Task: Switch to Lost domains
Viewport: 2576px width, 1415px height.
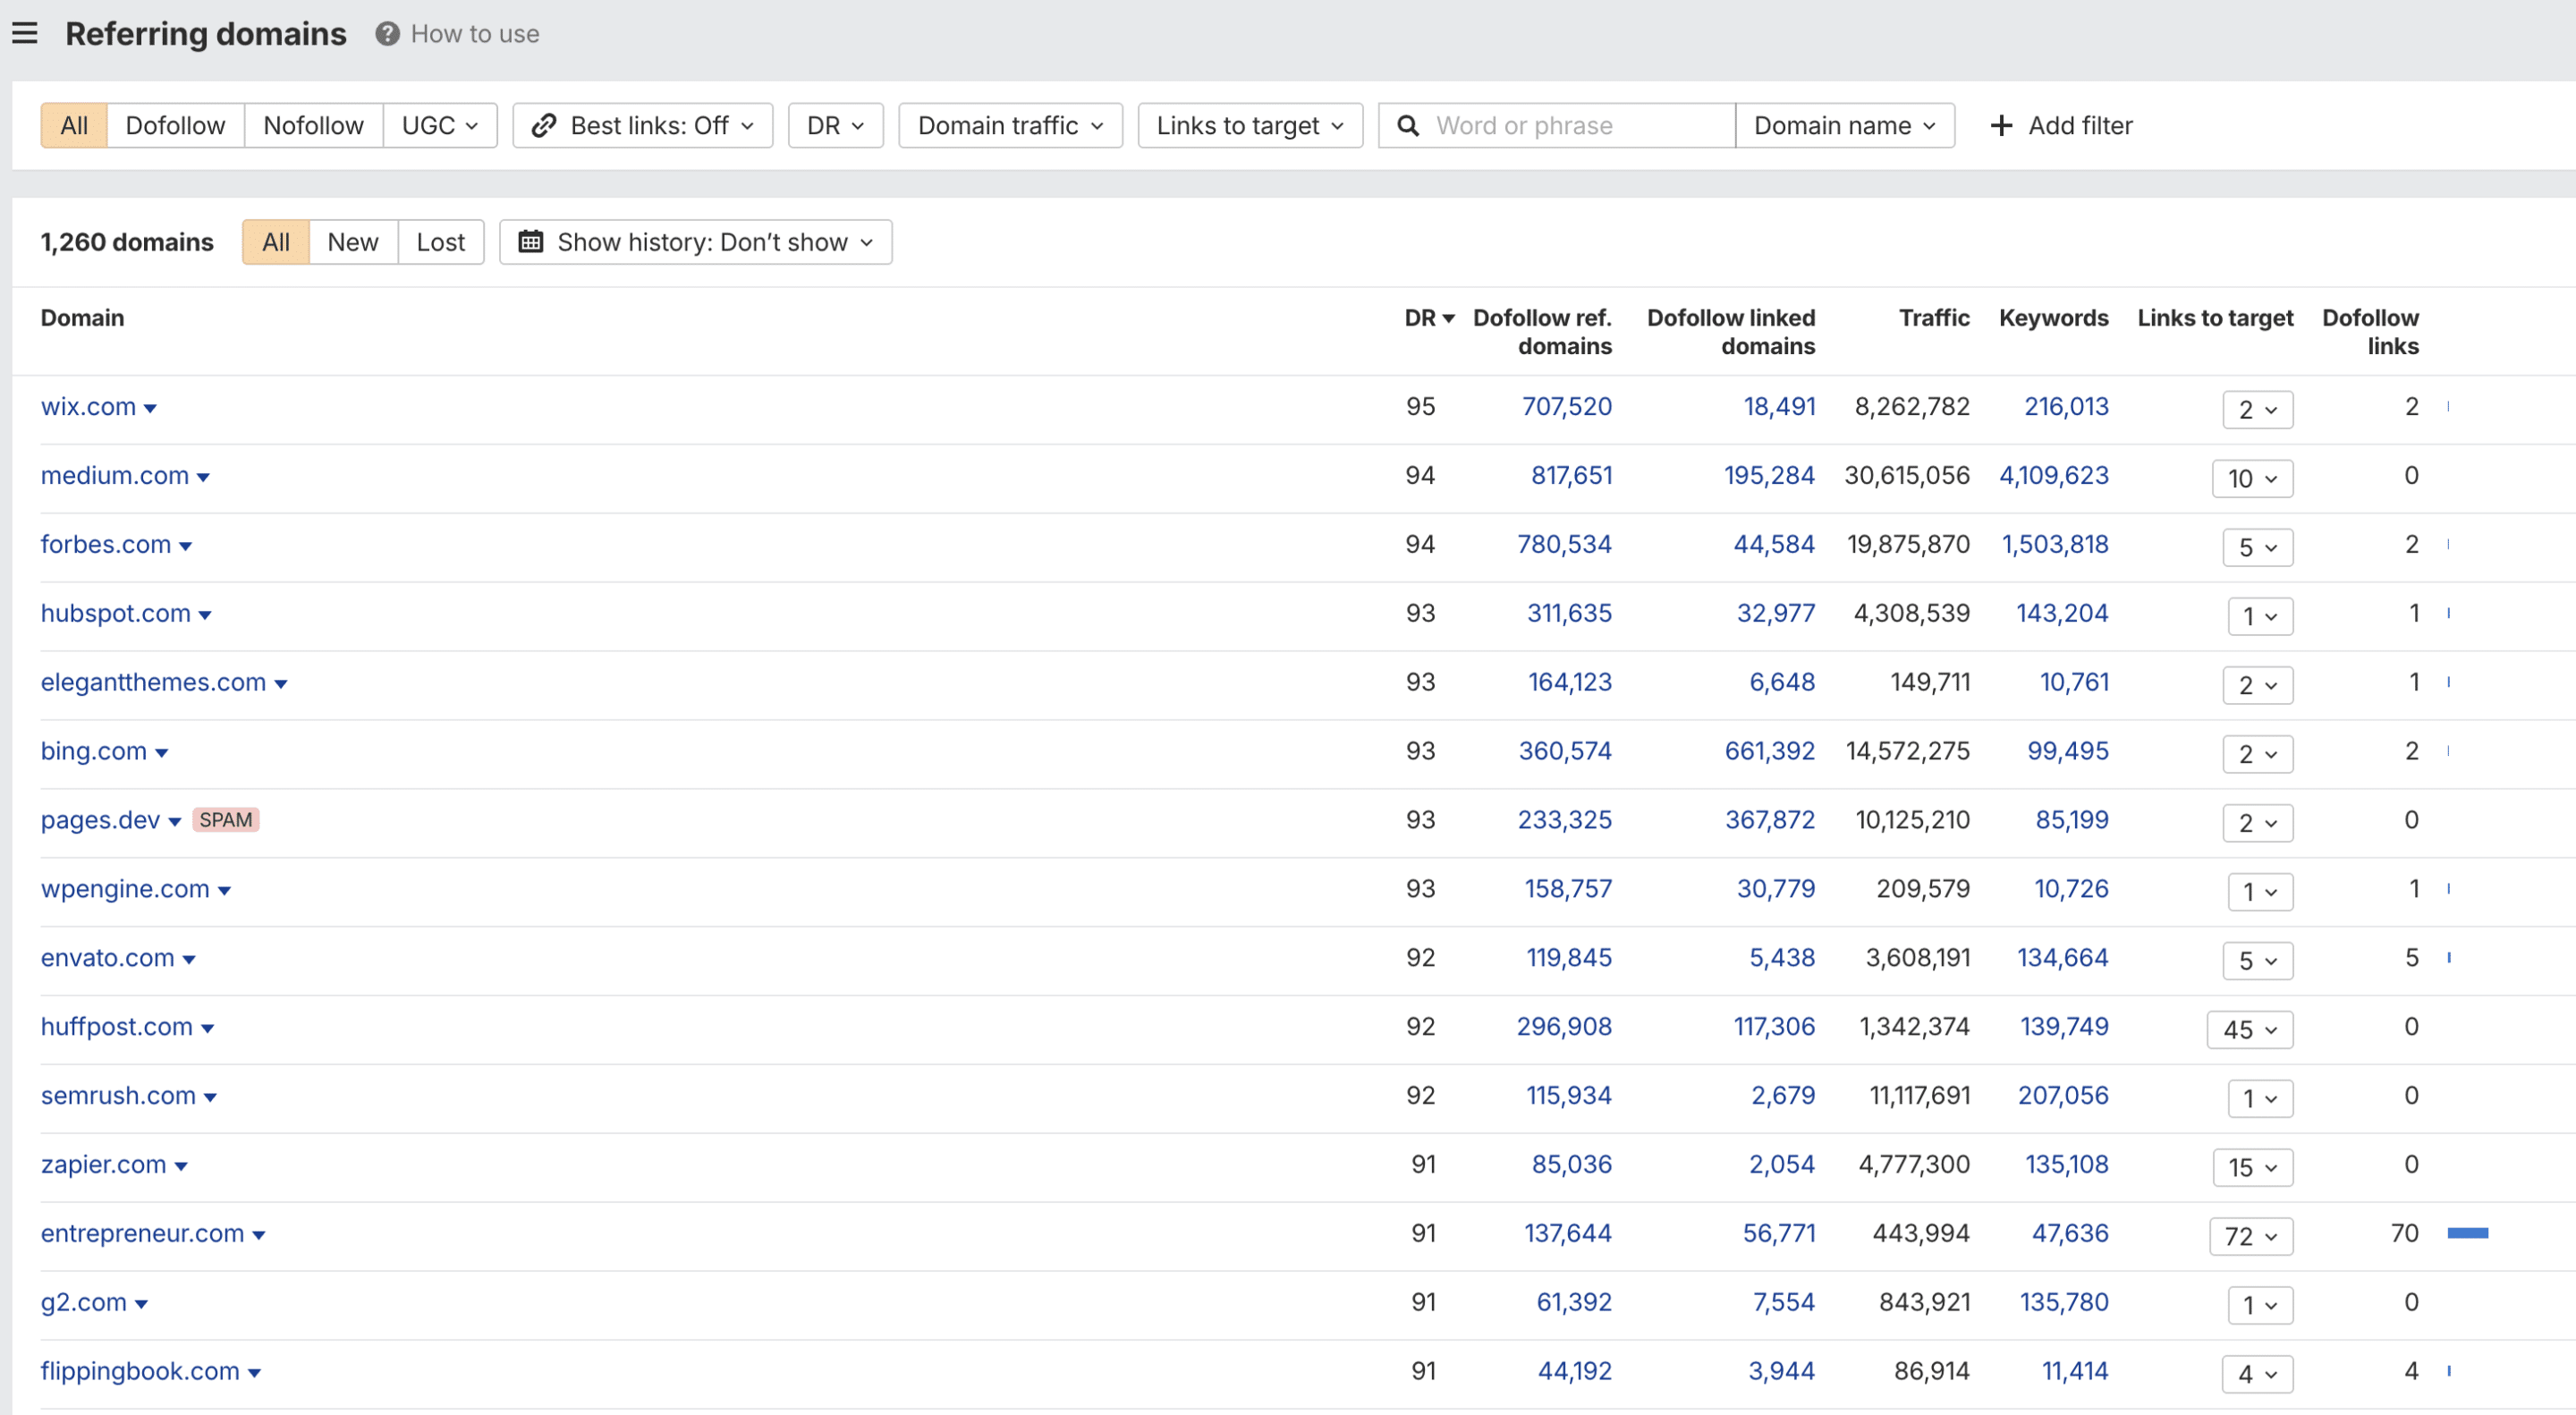Action: click(441, 242)
